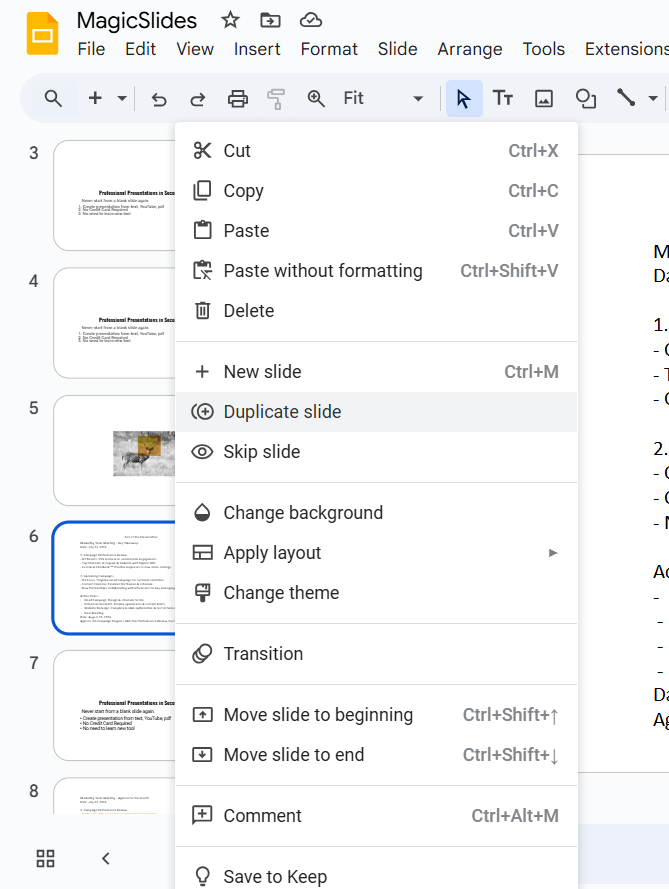Open the grid view icon
Viewport: 669px width, 889px height.
45,858
